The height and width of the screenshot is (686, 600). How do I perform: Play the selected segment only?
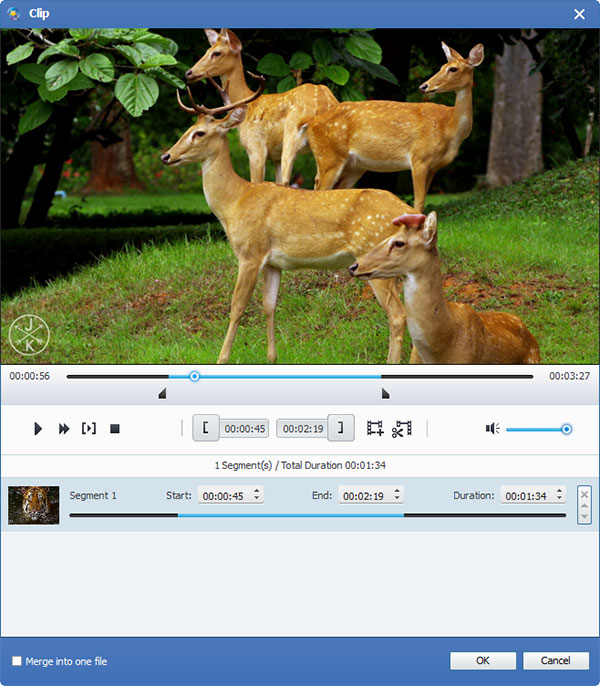click(89, 428)
